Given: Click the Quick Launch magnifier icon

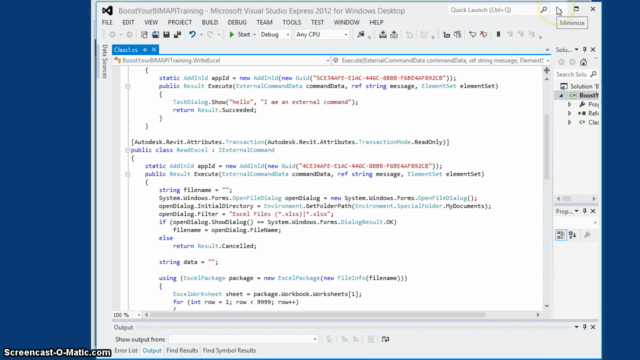Looking at the screenshot, I should tap(544, 10).
